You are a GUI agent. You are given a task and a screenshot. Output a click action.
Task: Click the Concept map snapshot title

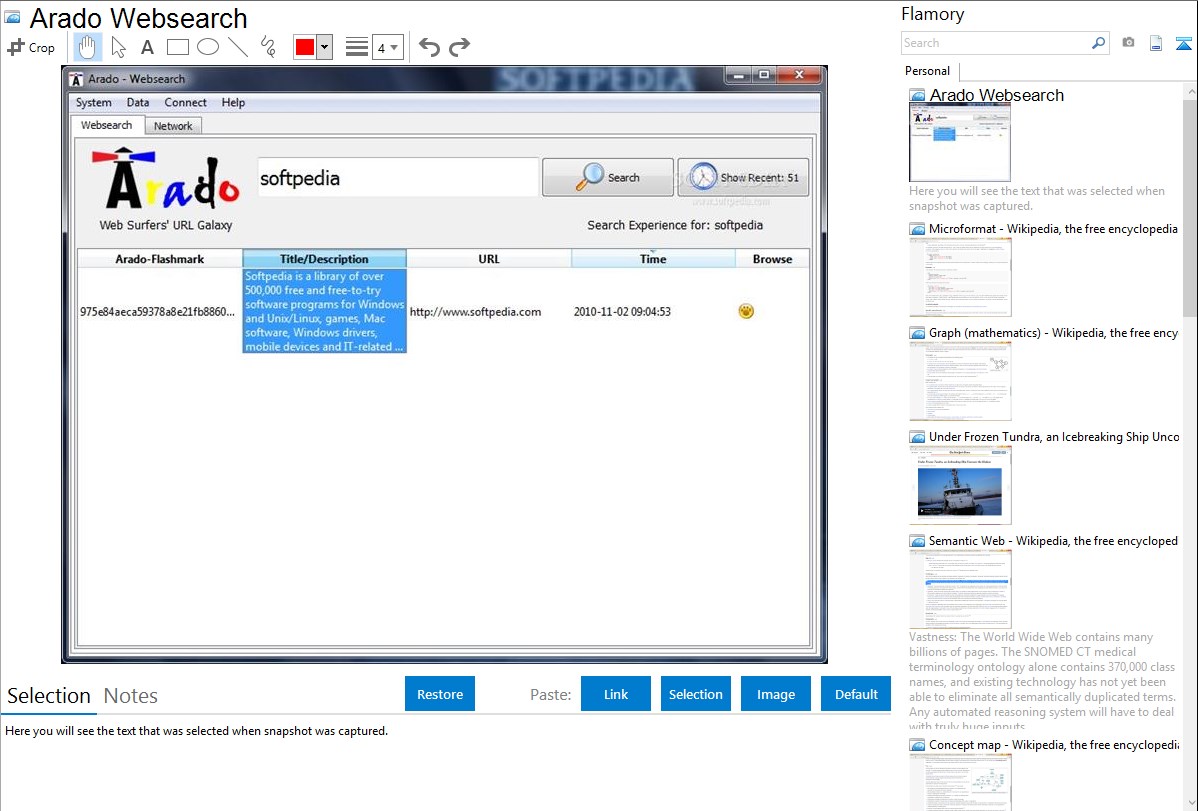[x=1053, y=744]
